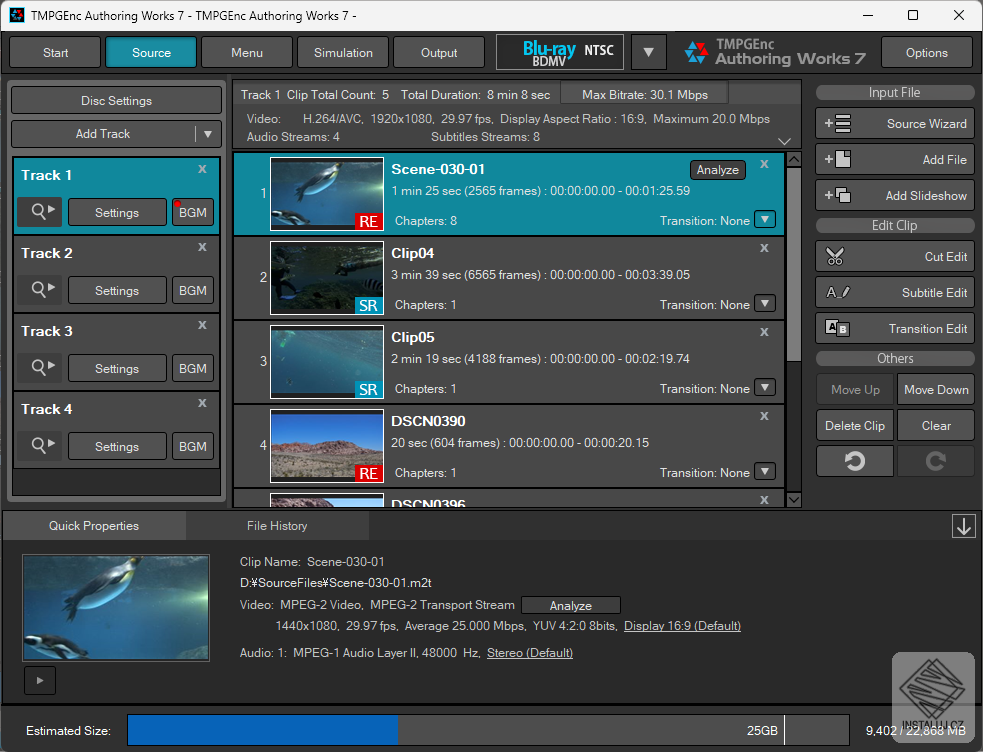The width and height of the screenshot is (983, 752).
Task: Open Transition dropdown for DSCN0390
Action: click(x=765, y=472)
